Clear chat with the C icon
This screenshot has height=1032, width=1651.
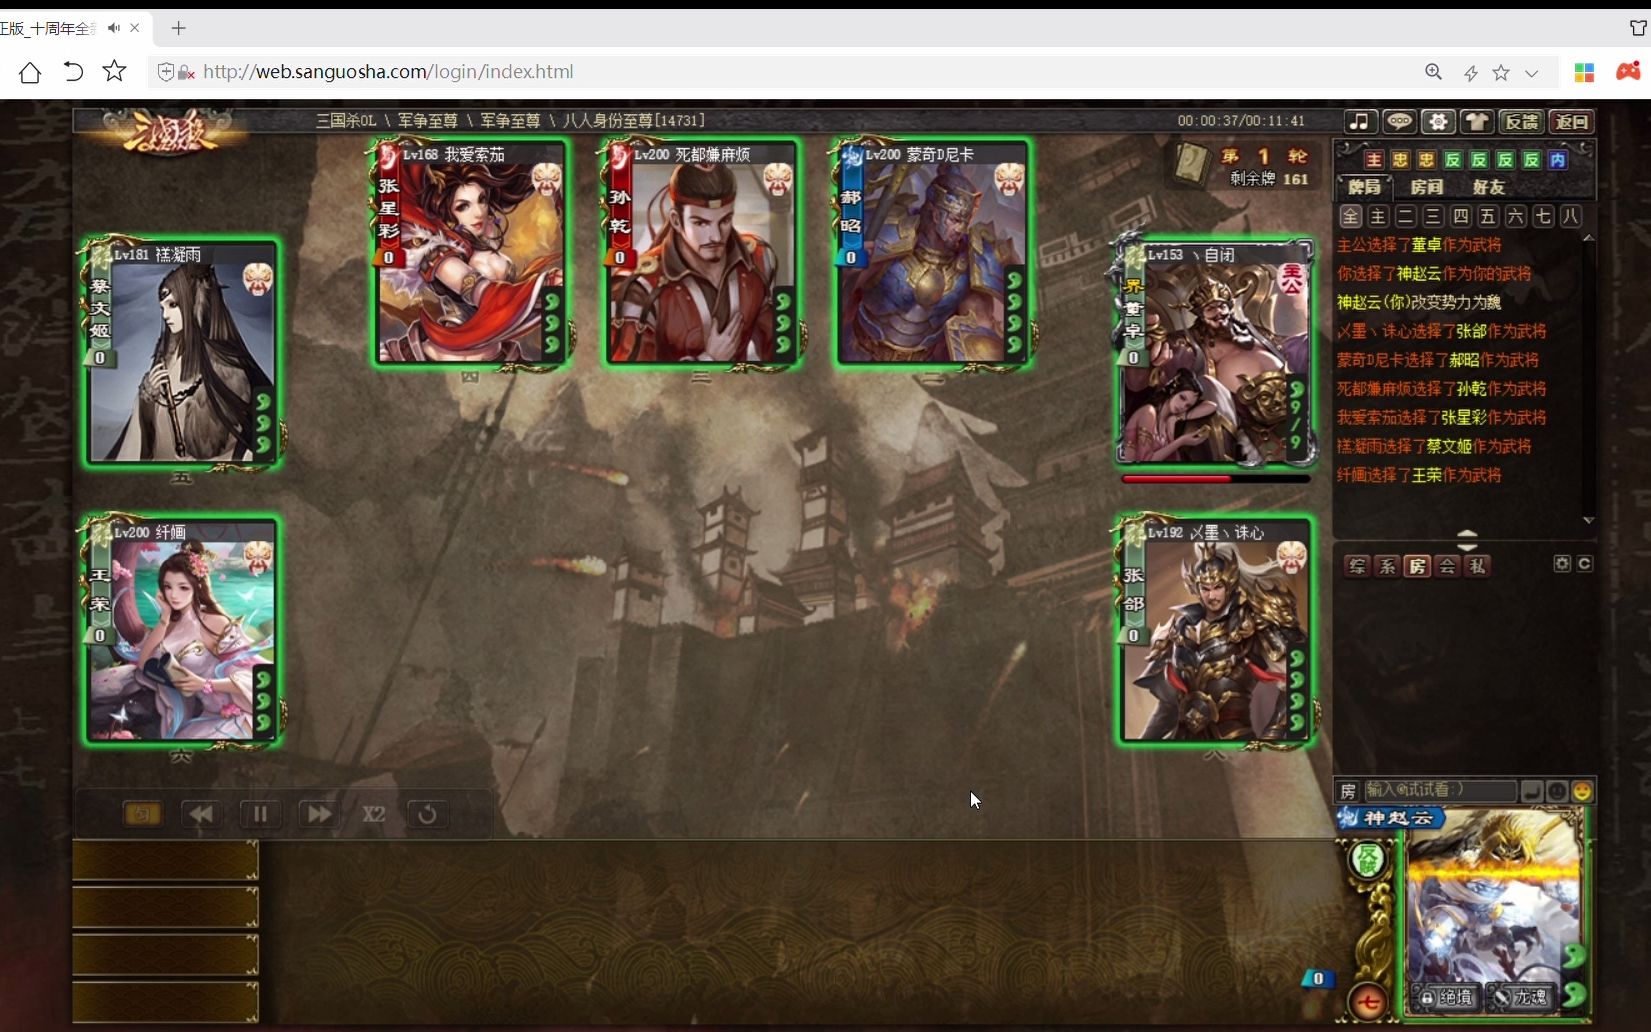click(1584, 564)
